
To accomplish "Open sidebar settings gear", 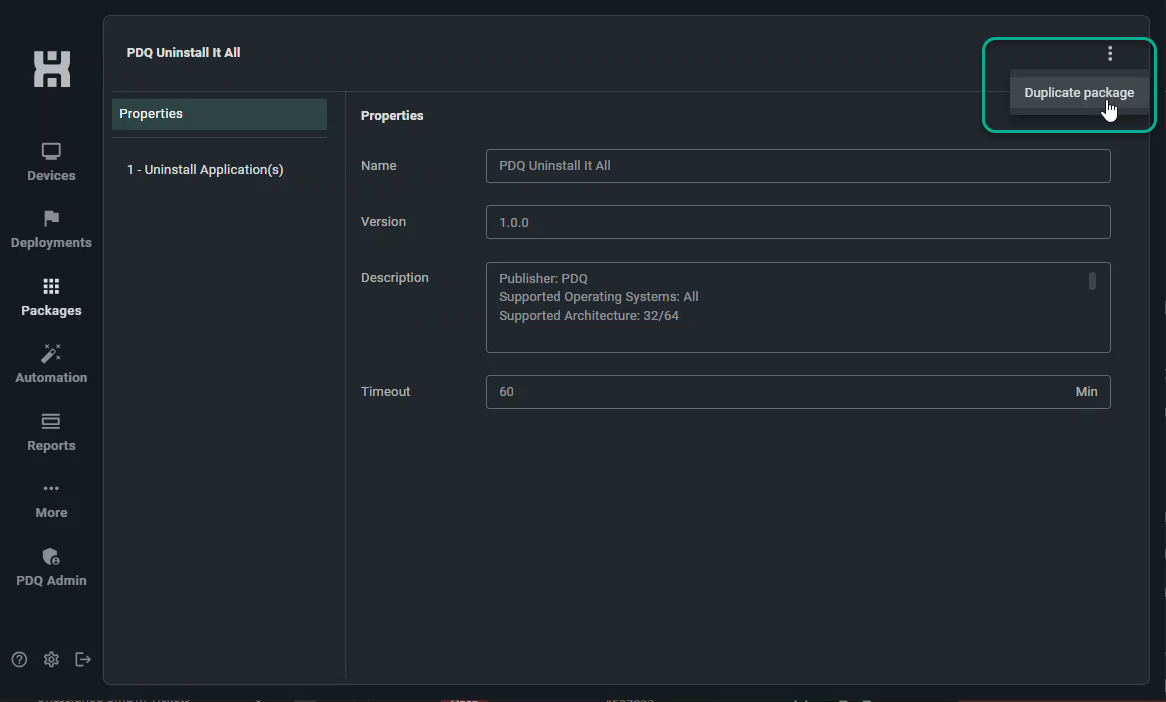I will 50,659.
